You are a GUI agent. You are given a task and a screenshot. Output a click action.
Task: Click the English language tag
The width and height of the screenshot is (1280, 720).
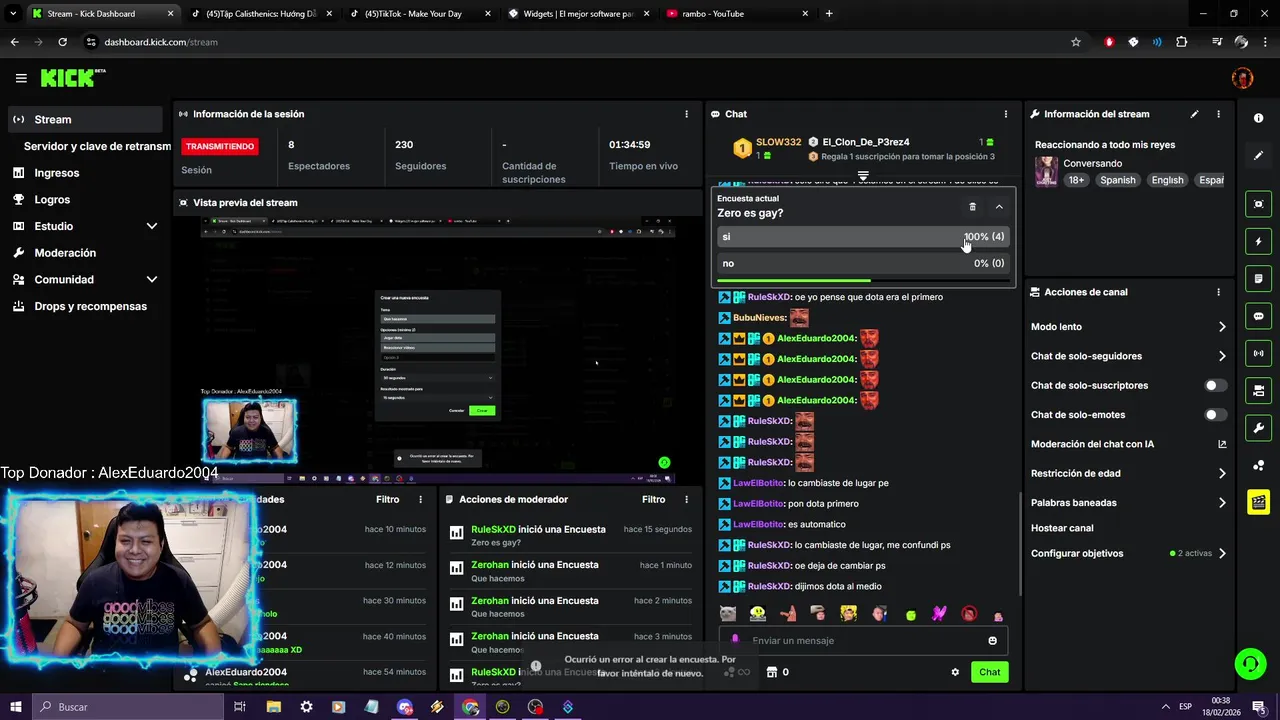pyautogui.click(x=1167, y=180)
